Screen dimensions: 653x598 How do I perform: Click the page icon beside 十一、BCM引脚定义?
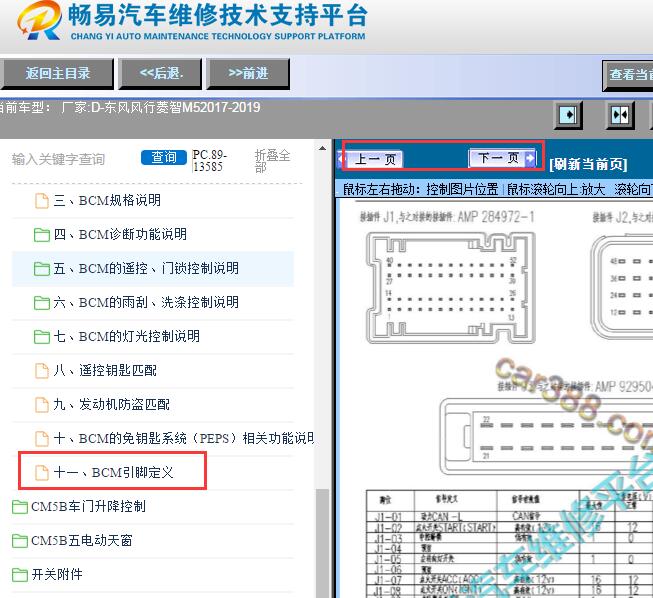tap(41, 473)
